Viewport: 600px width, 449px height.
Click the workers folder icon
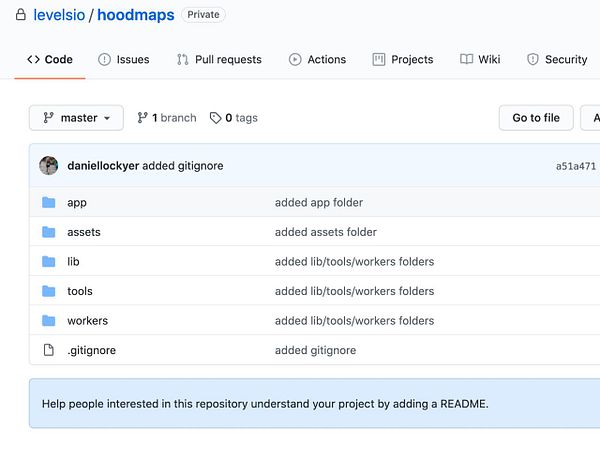point(48,321)
